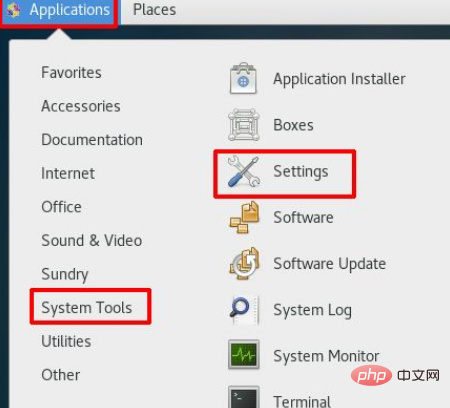This screenshot has width=450, height=408.
Task: Launch System Monitor green graph icon
Action: pyautogui.click(x=244, y=355)
